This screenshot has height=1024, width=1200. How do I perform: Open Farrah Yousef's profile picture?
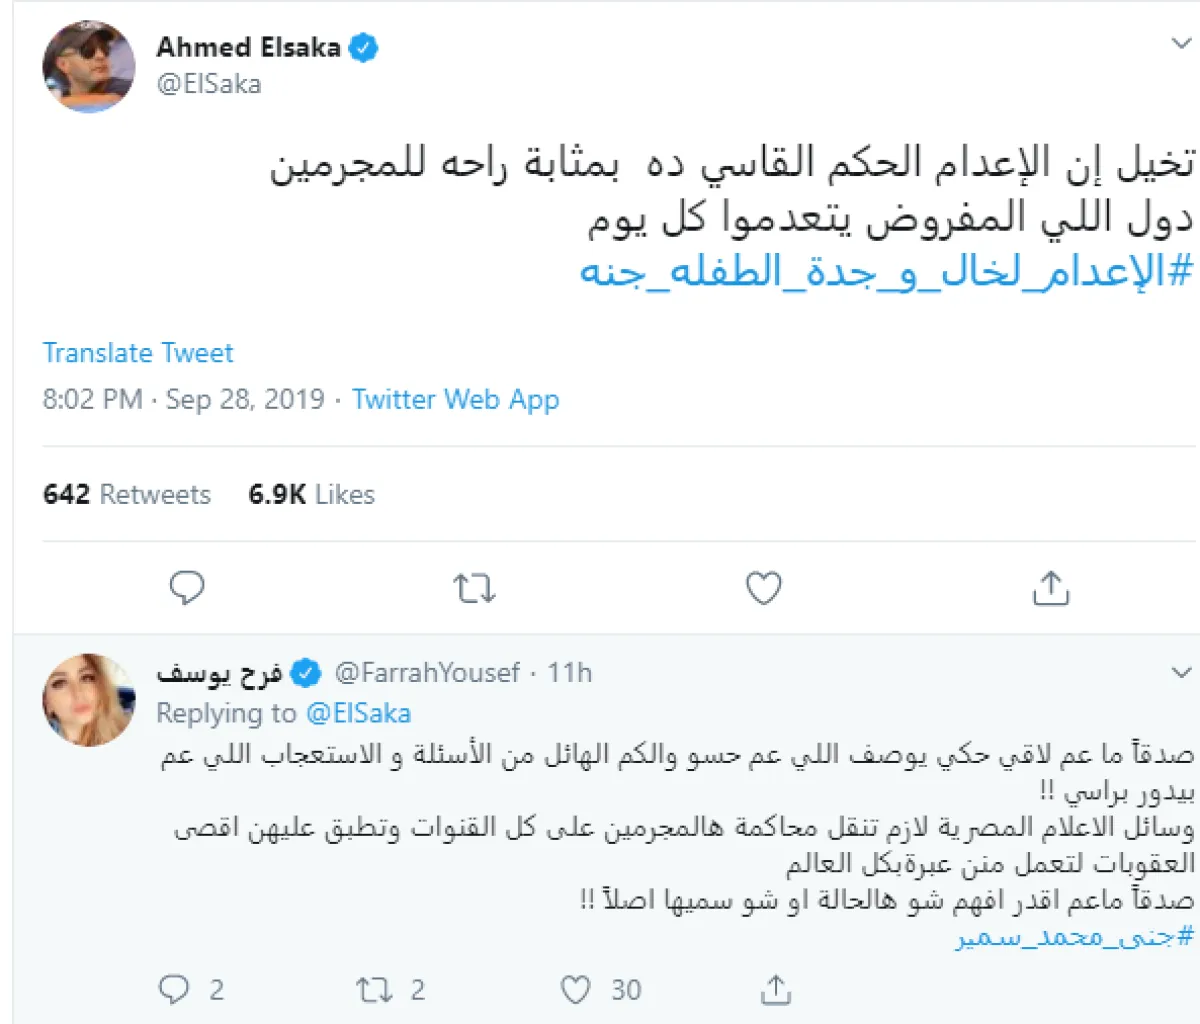88,700
